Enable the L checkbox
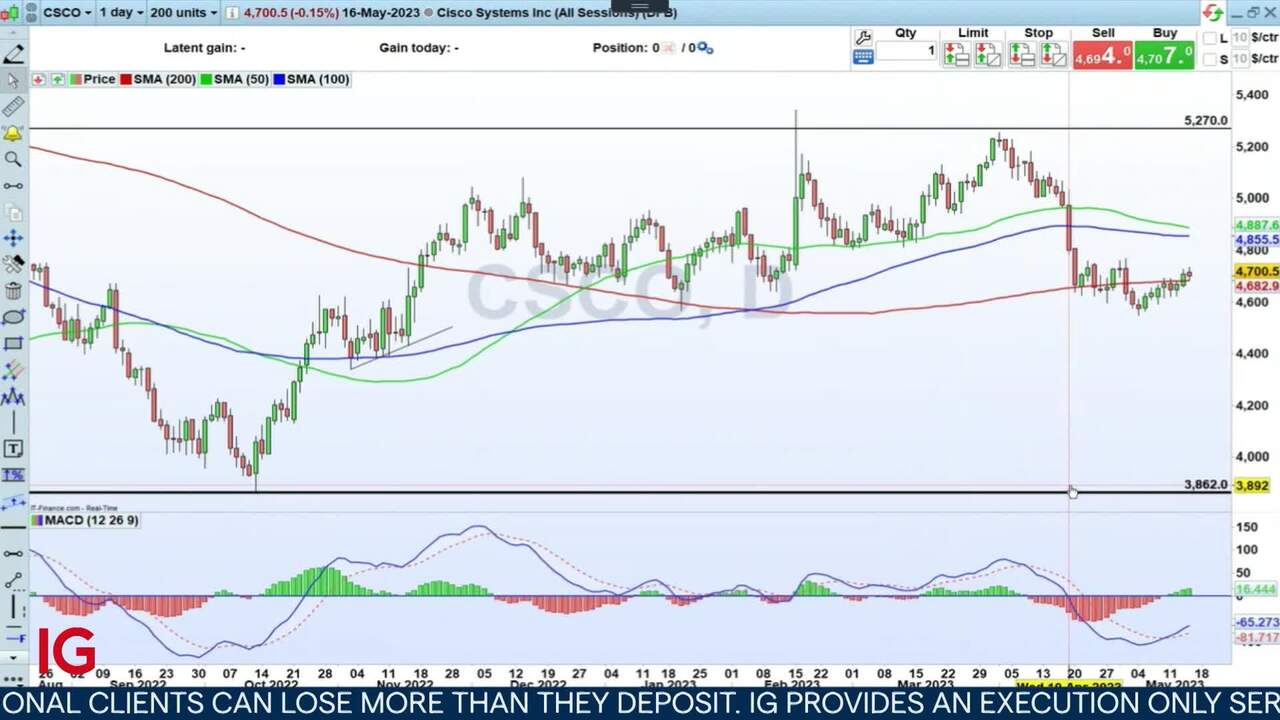 click(1210, 38)
